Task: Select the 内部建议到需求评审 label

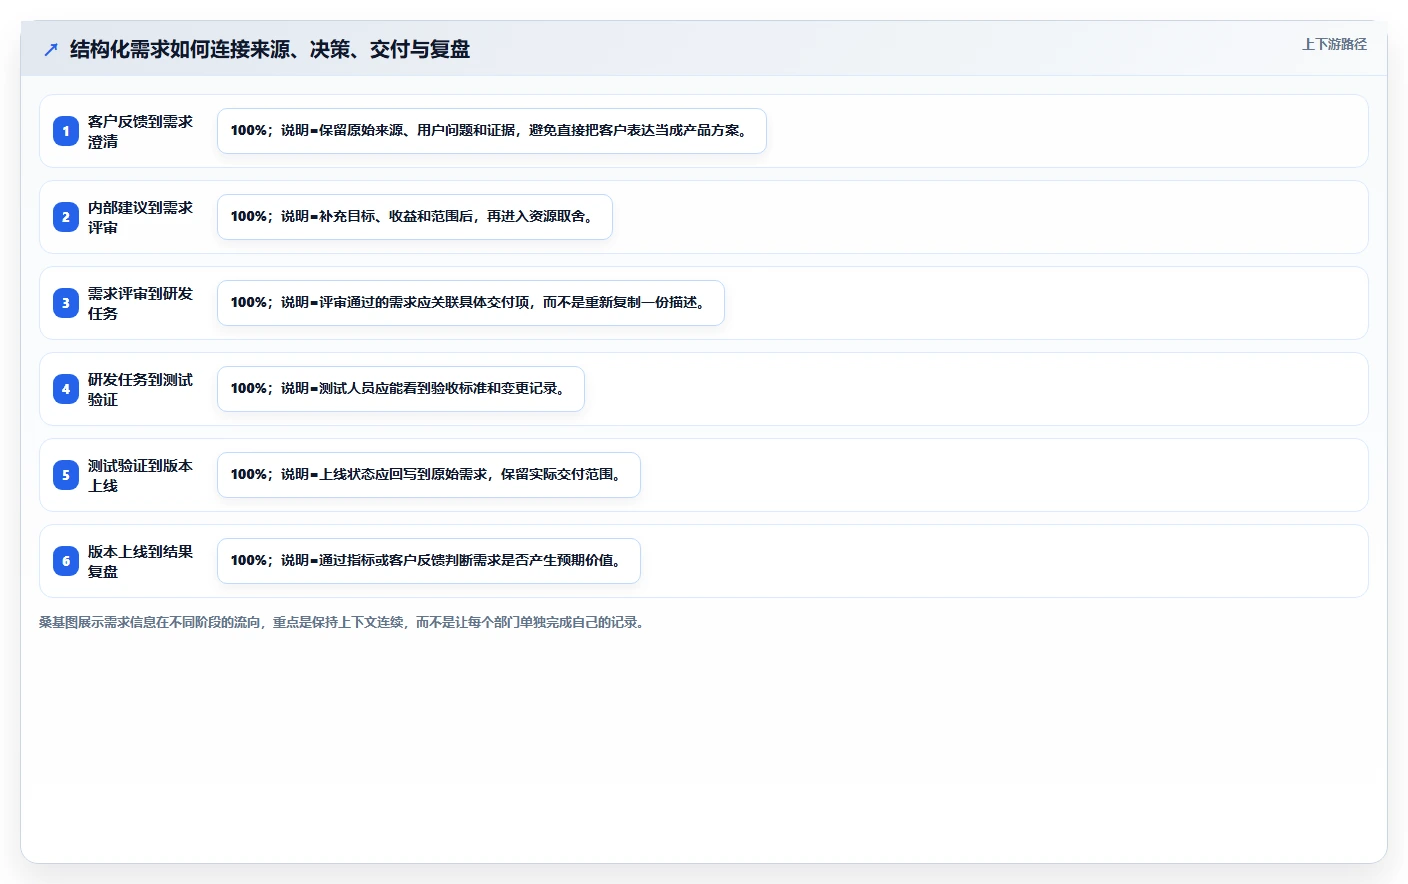Action: coord(140,217)
